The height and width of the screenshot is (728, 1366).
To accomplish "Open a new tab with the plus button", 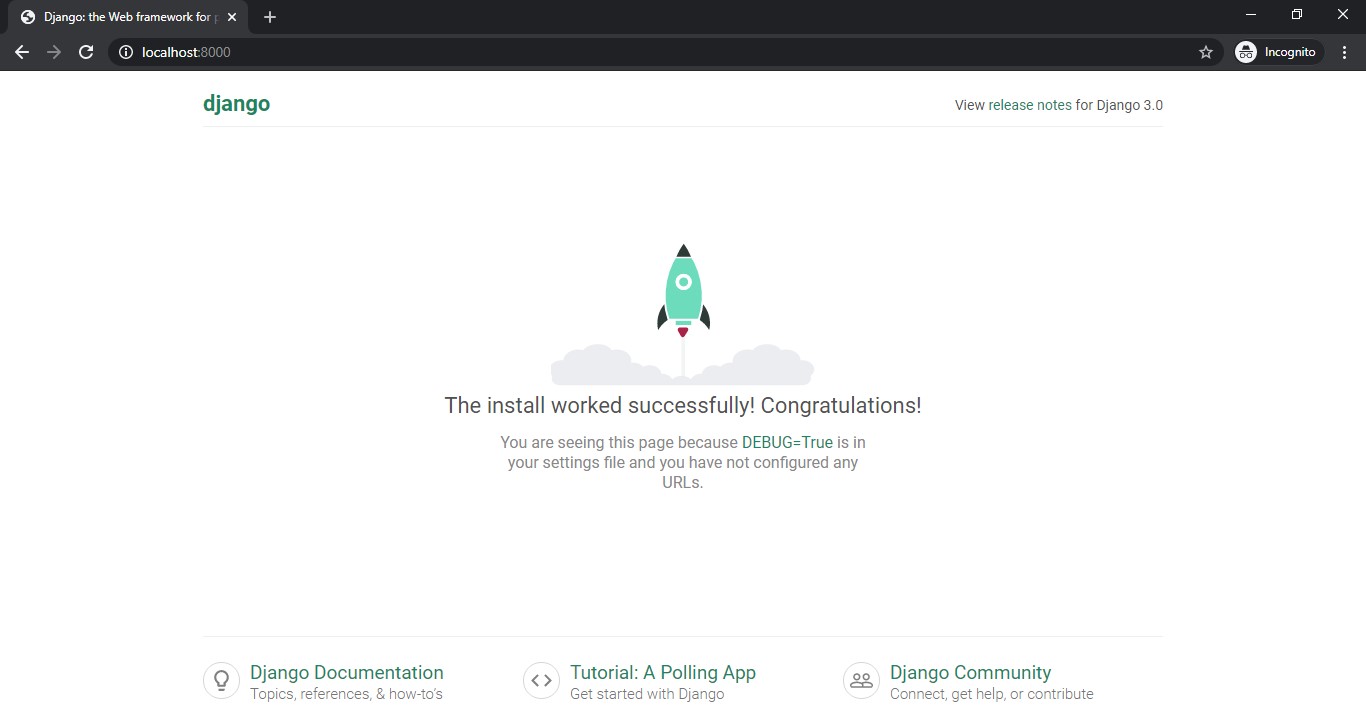I will [270, 17].
